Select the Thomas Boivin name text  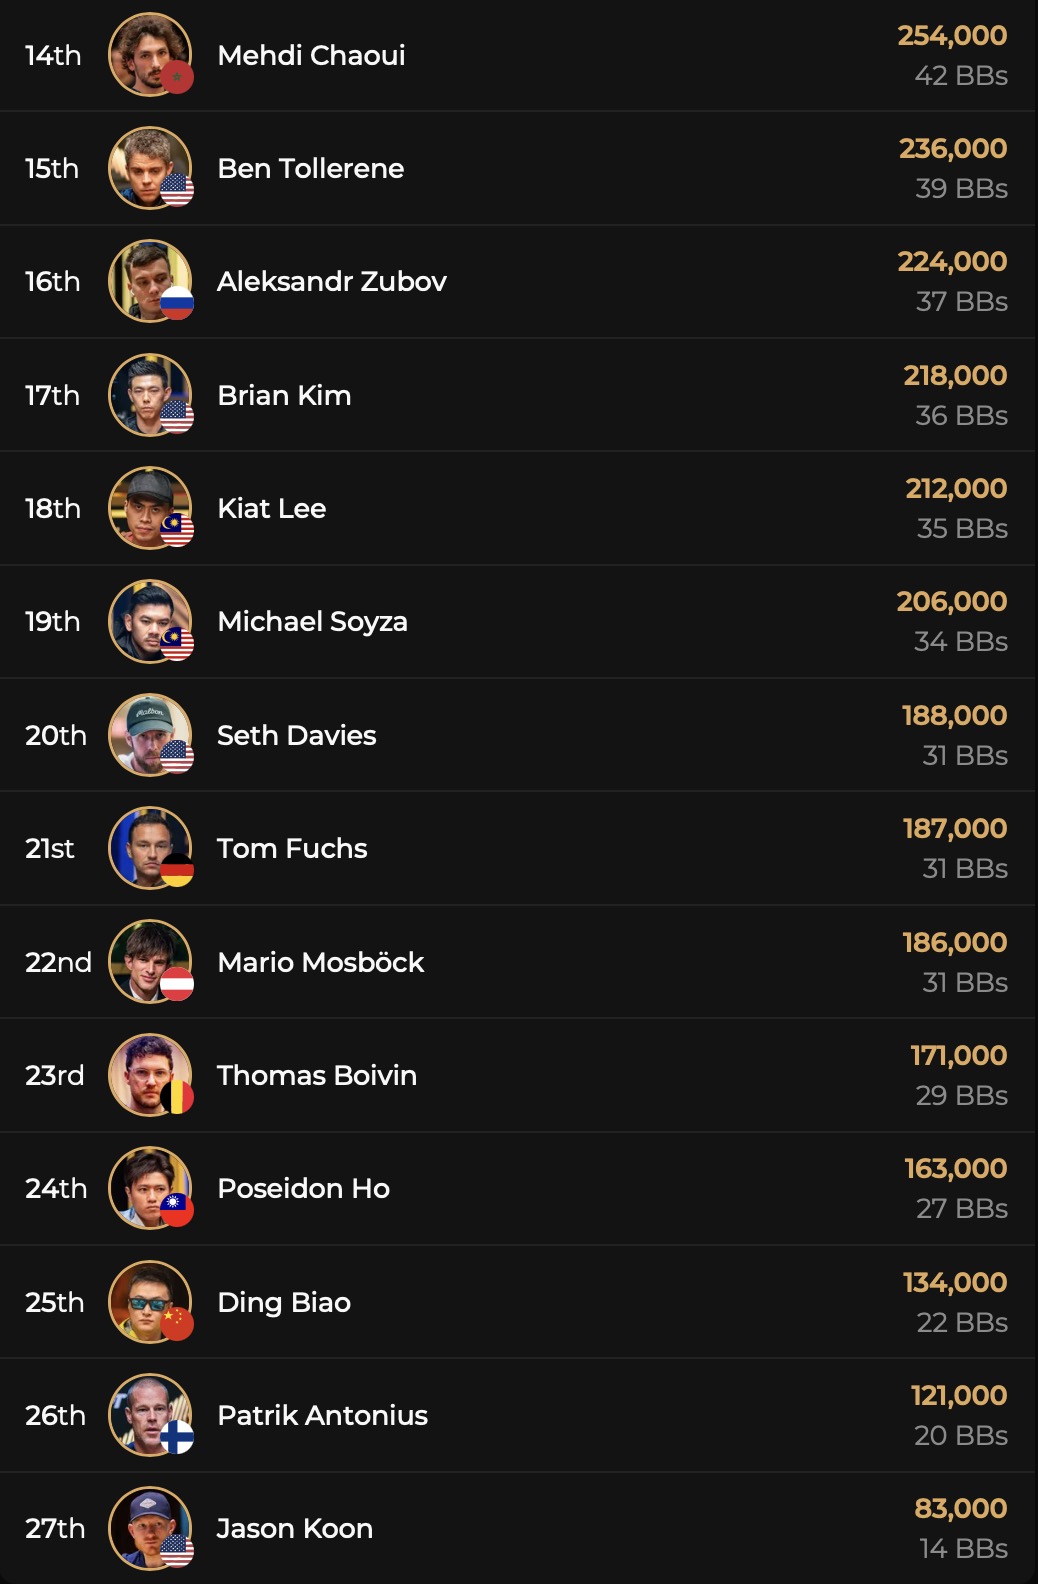[316, 1075]
